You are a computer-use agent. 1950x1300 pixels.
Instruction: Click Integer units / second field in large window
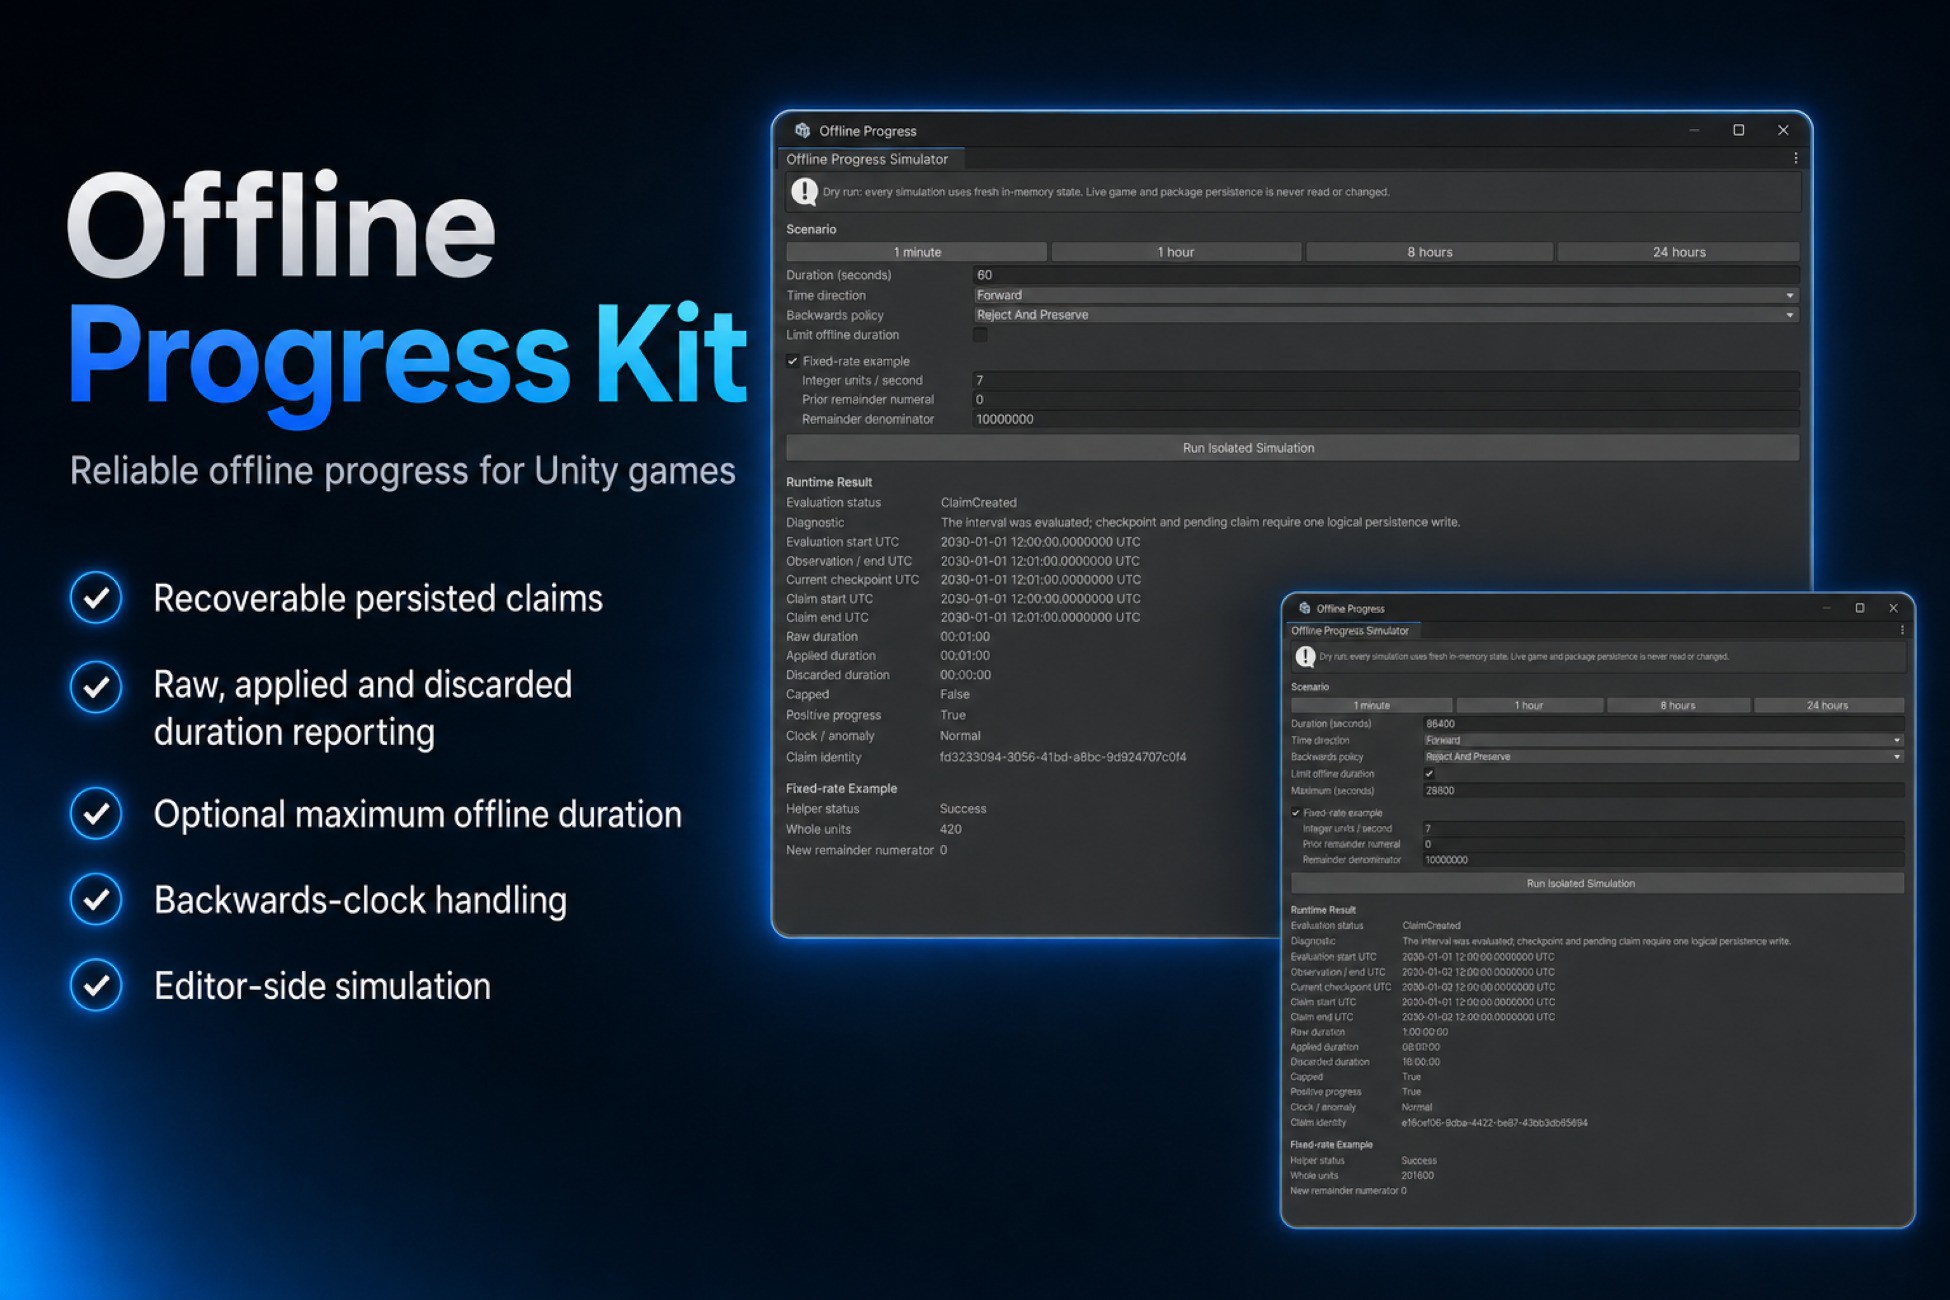pyautogui.click(x=1386, y=380)
